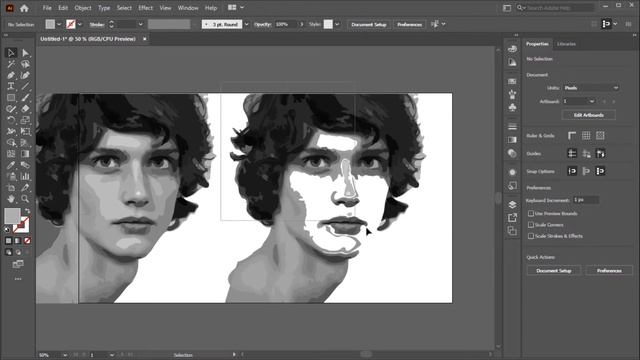This screenshot has width=640, height=360.
Task: Open the Object menu
Action: click(x=83, y=8)
